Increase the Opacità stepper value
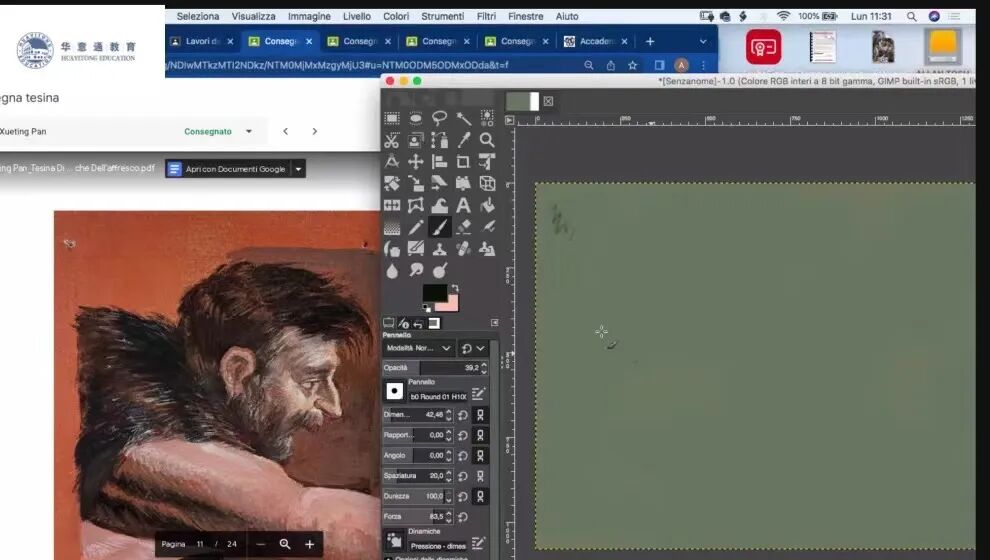The height and width of the screenshot is (560, 990). [x=484, y=364]
